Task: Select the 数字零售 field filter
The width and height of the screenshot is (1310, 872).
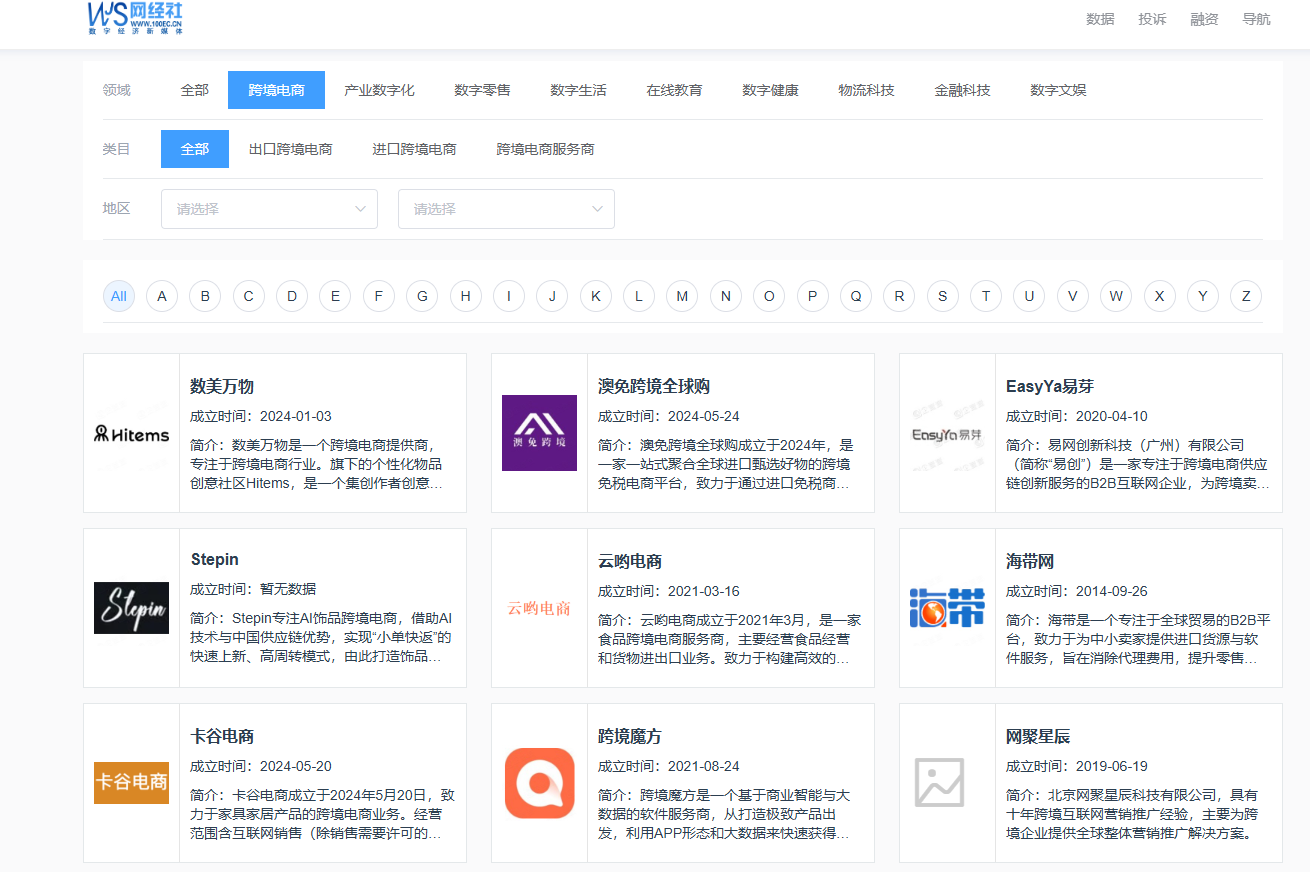Action: (x=482, y=90)
